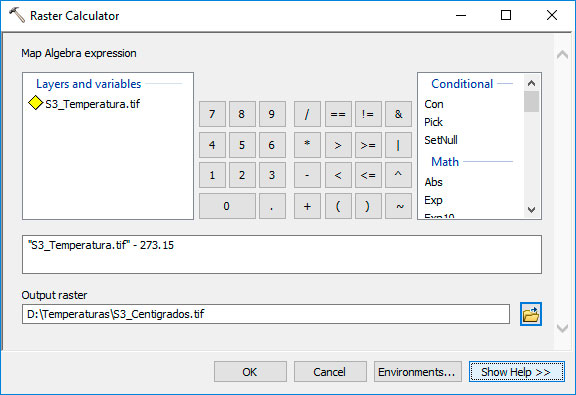Choose the SetNull conditional function
The image size is (576, 395).
tap(441, 140)
